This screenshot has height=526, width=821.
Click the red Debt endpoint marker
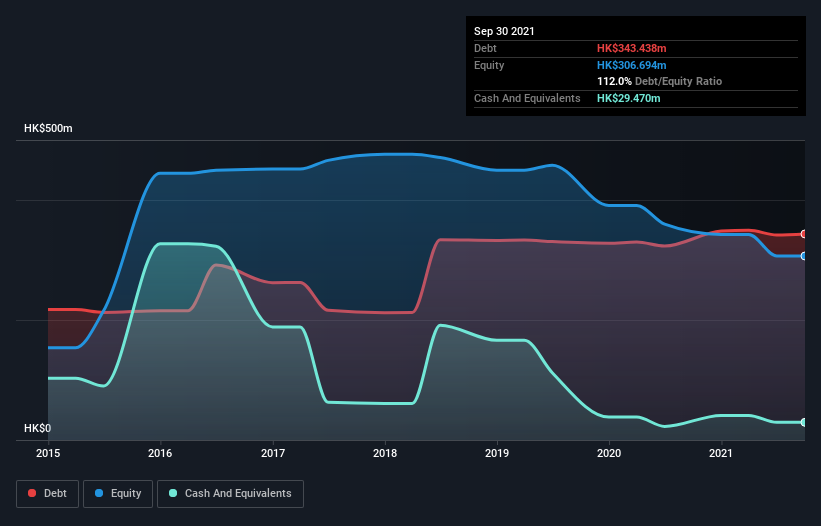click(804, 234)
